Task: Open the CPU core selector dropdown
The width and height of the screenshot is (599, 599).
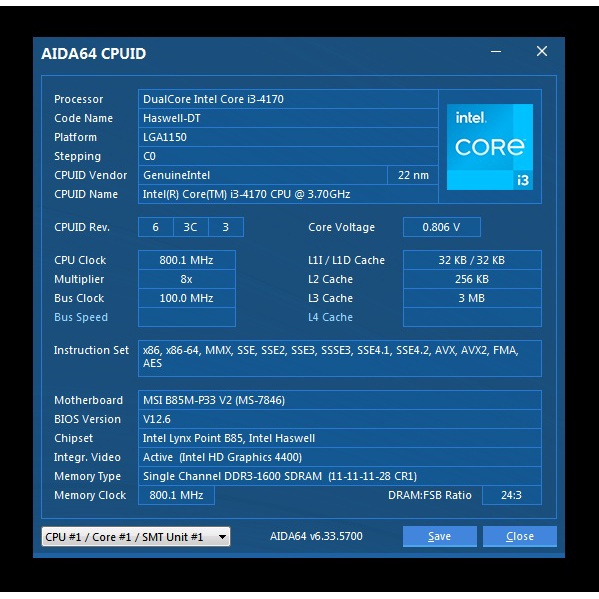Action: tap(136, 537)
